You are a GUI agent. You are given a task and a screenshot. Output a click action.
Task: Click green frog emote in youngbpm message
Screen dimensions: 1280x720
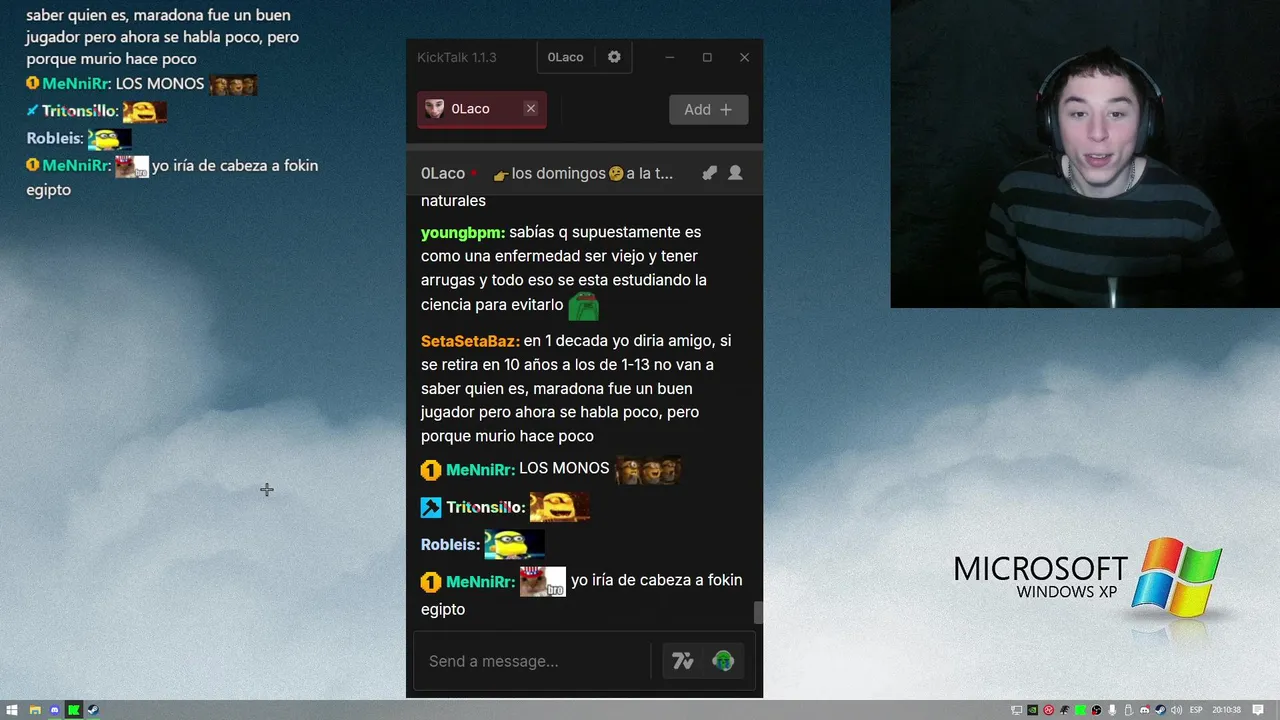point(584,305)
